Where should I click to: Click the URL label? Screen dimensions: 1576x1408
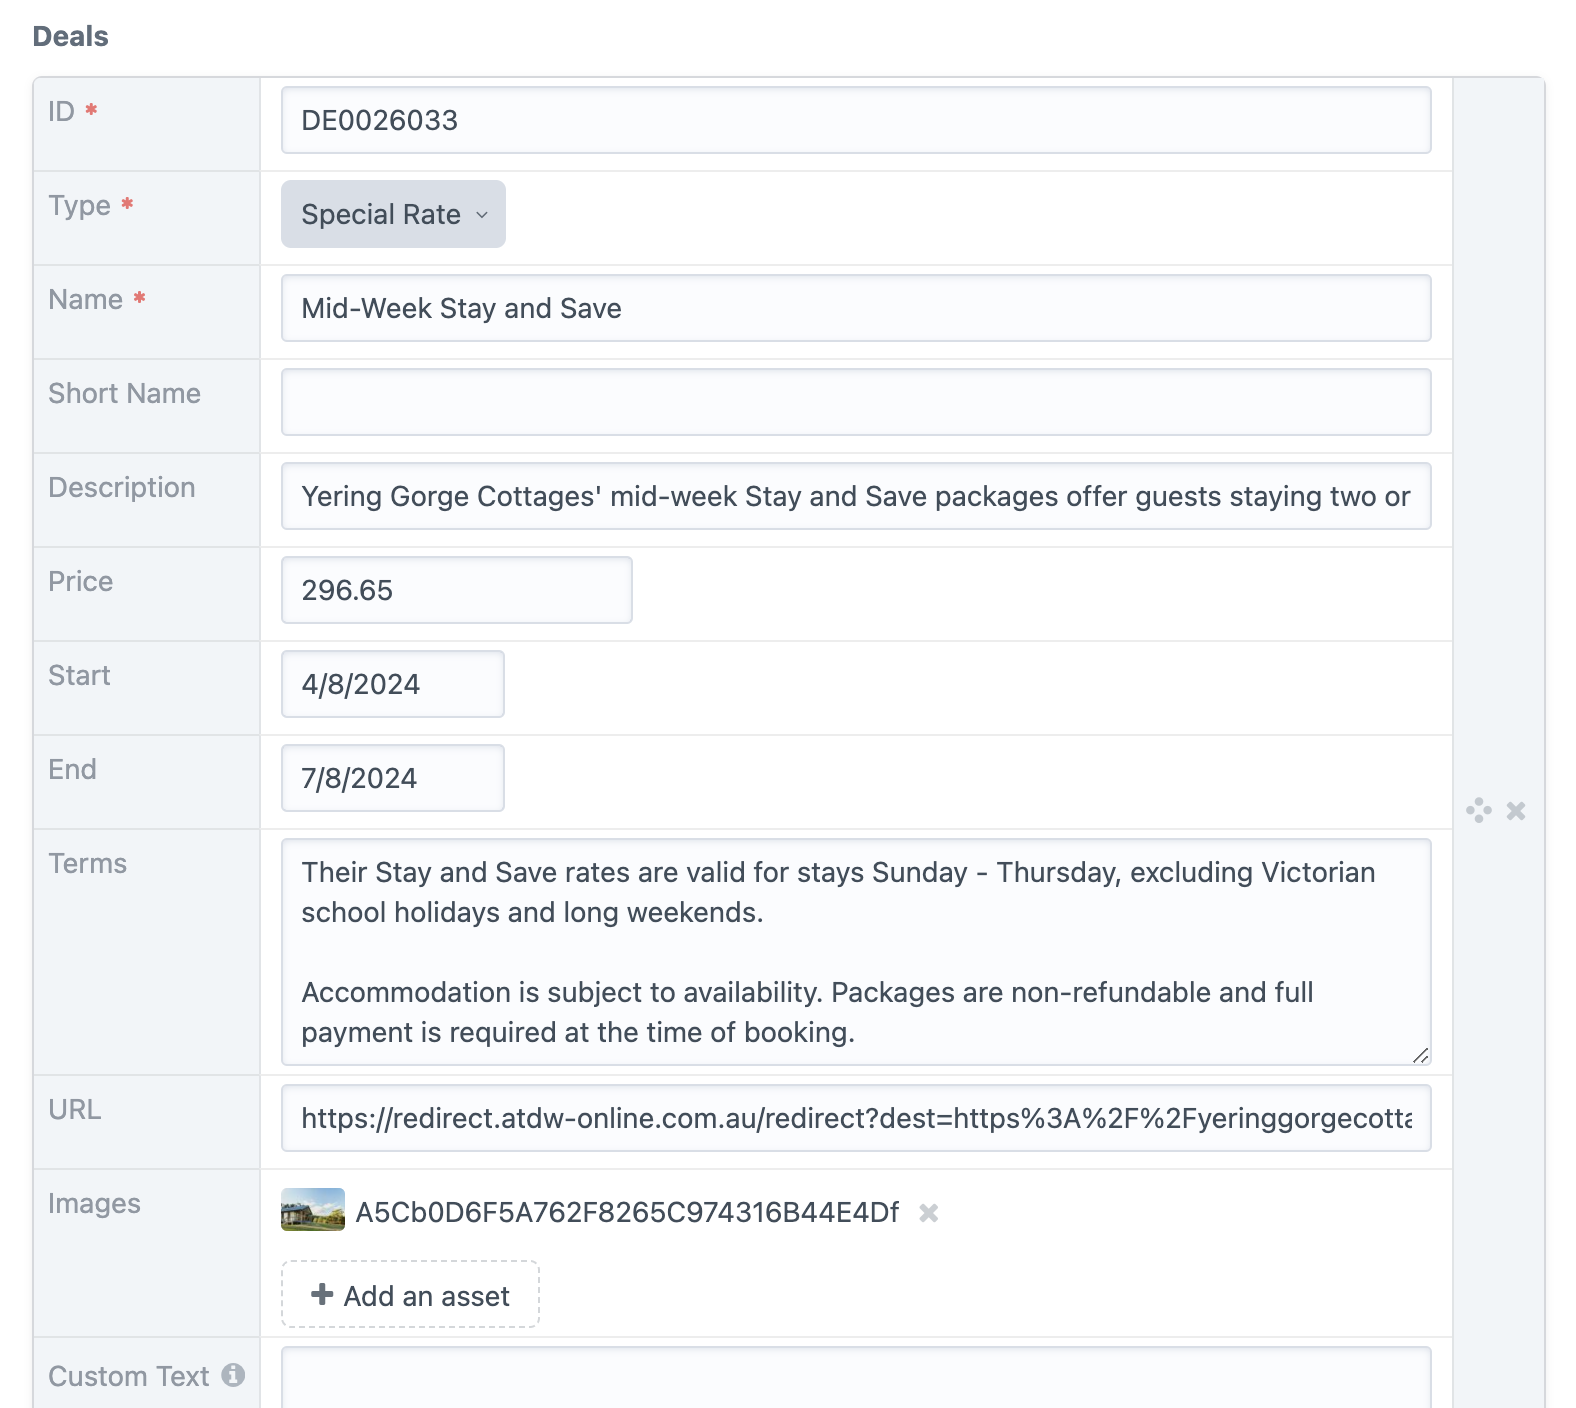75,1109
